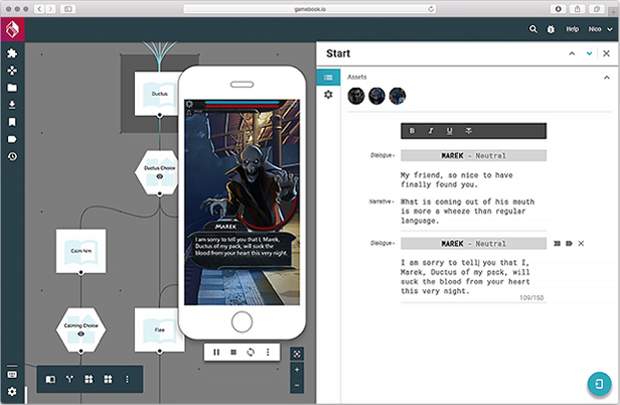Open the bookmark icon in left sidebar

(12, 122)
